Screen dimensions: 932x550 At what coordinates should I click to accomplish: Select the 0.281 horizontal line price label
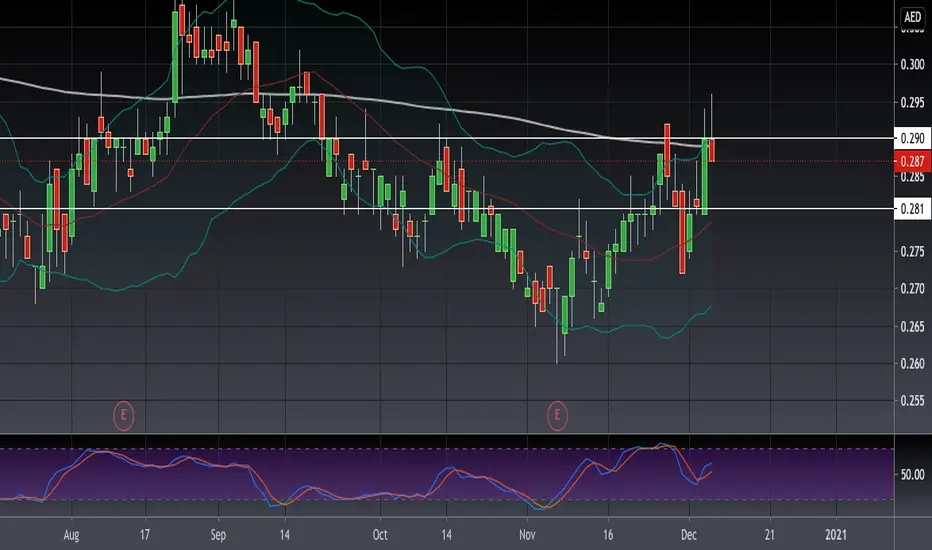pos(912,209)
